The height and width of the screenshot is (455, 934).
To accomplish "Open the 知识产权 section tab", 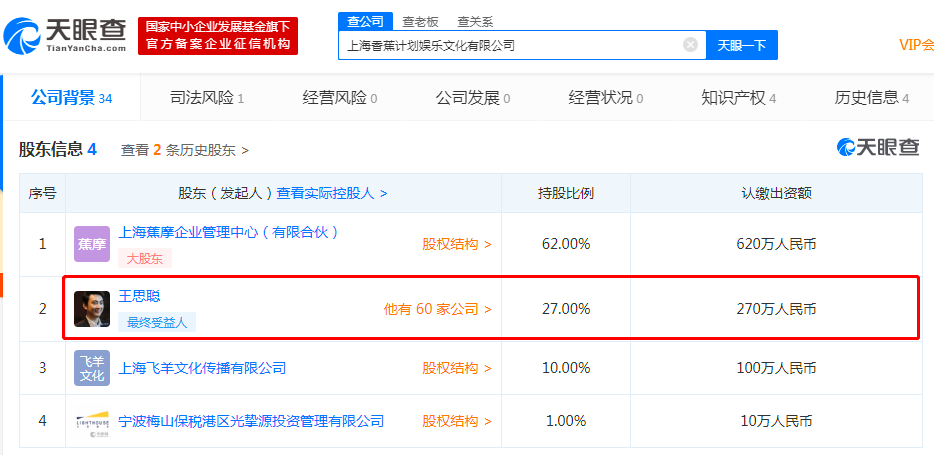I will (x=739, y=97).
